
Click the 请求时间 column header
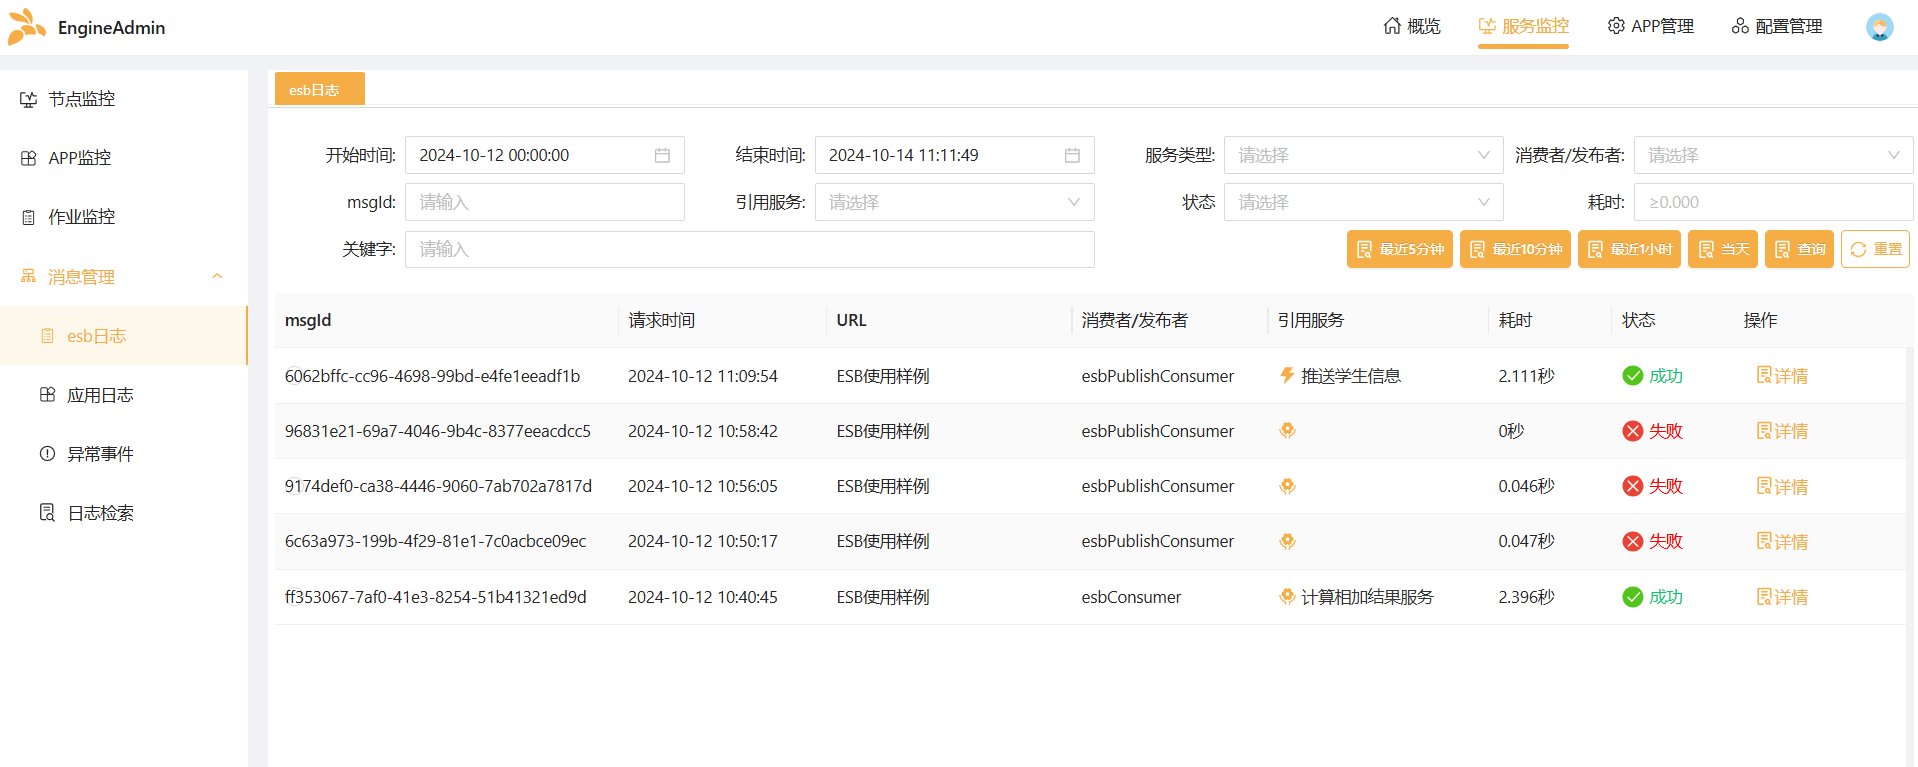click(x=661, y=320)
